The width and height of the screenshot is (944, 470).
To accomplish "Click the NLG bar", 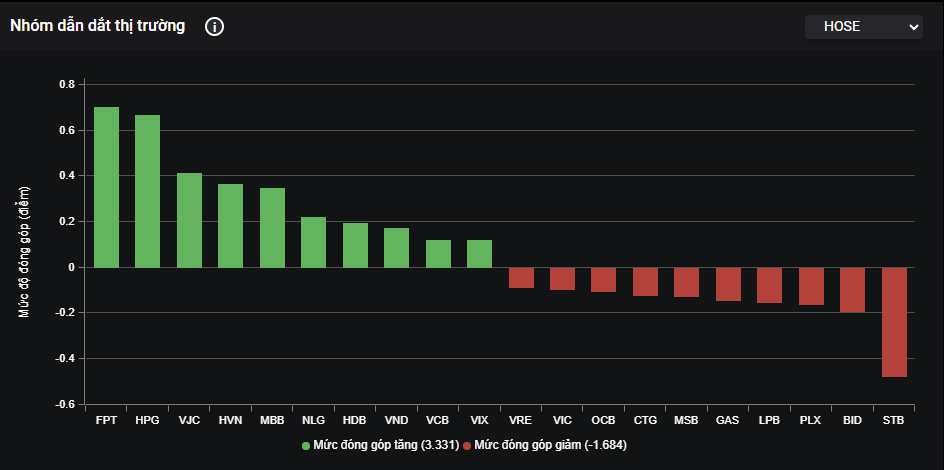I will (314, 242).
